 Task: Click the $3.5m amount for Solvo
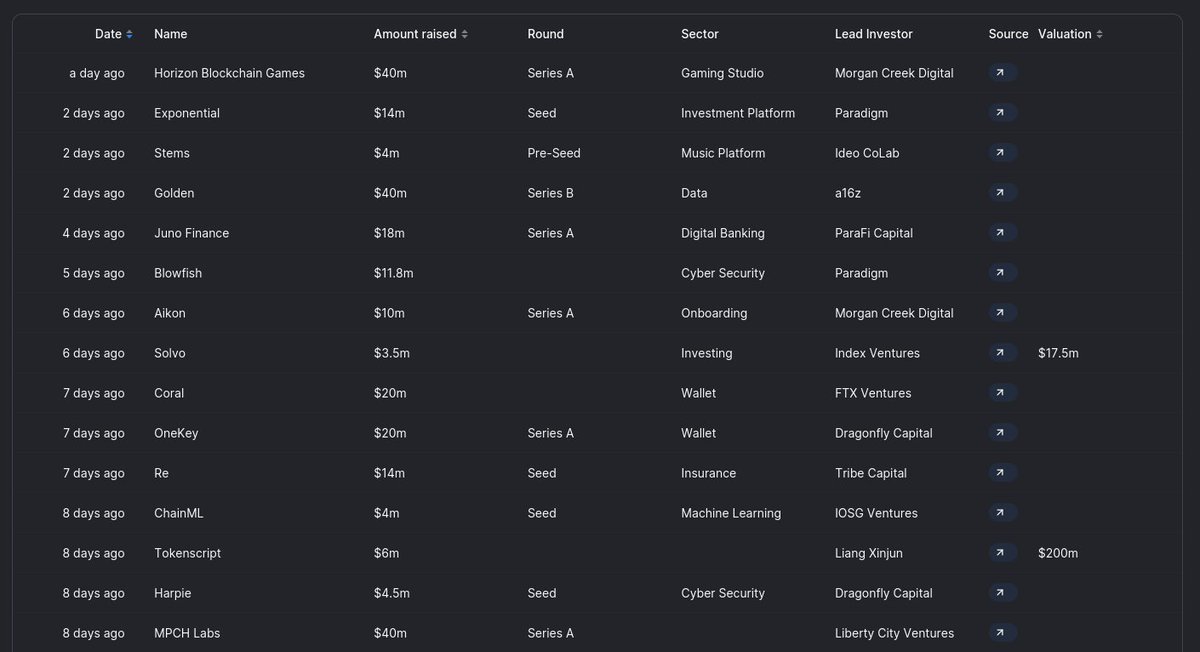pos(391,353)
